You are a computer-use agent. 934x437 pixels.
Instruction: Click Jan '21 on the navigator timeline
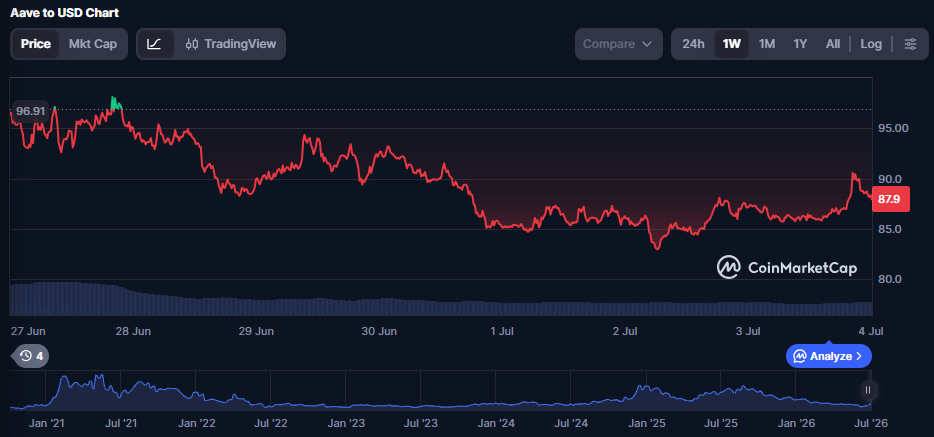pyautogui.click(x=47, y=424)
